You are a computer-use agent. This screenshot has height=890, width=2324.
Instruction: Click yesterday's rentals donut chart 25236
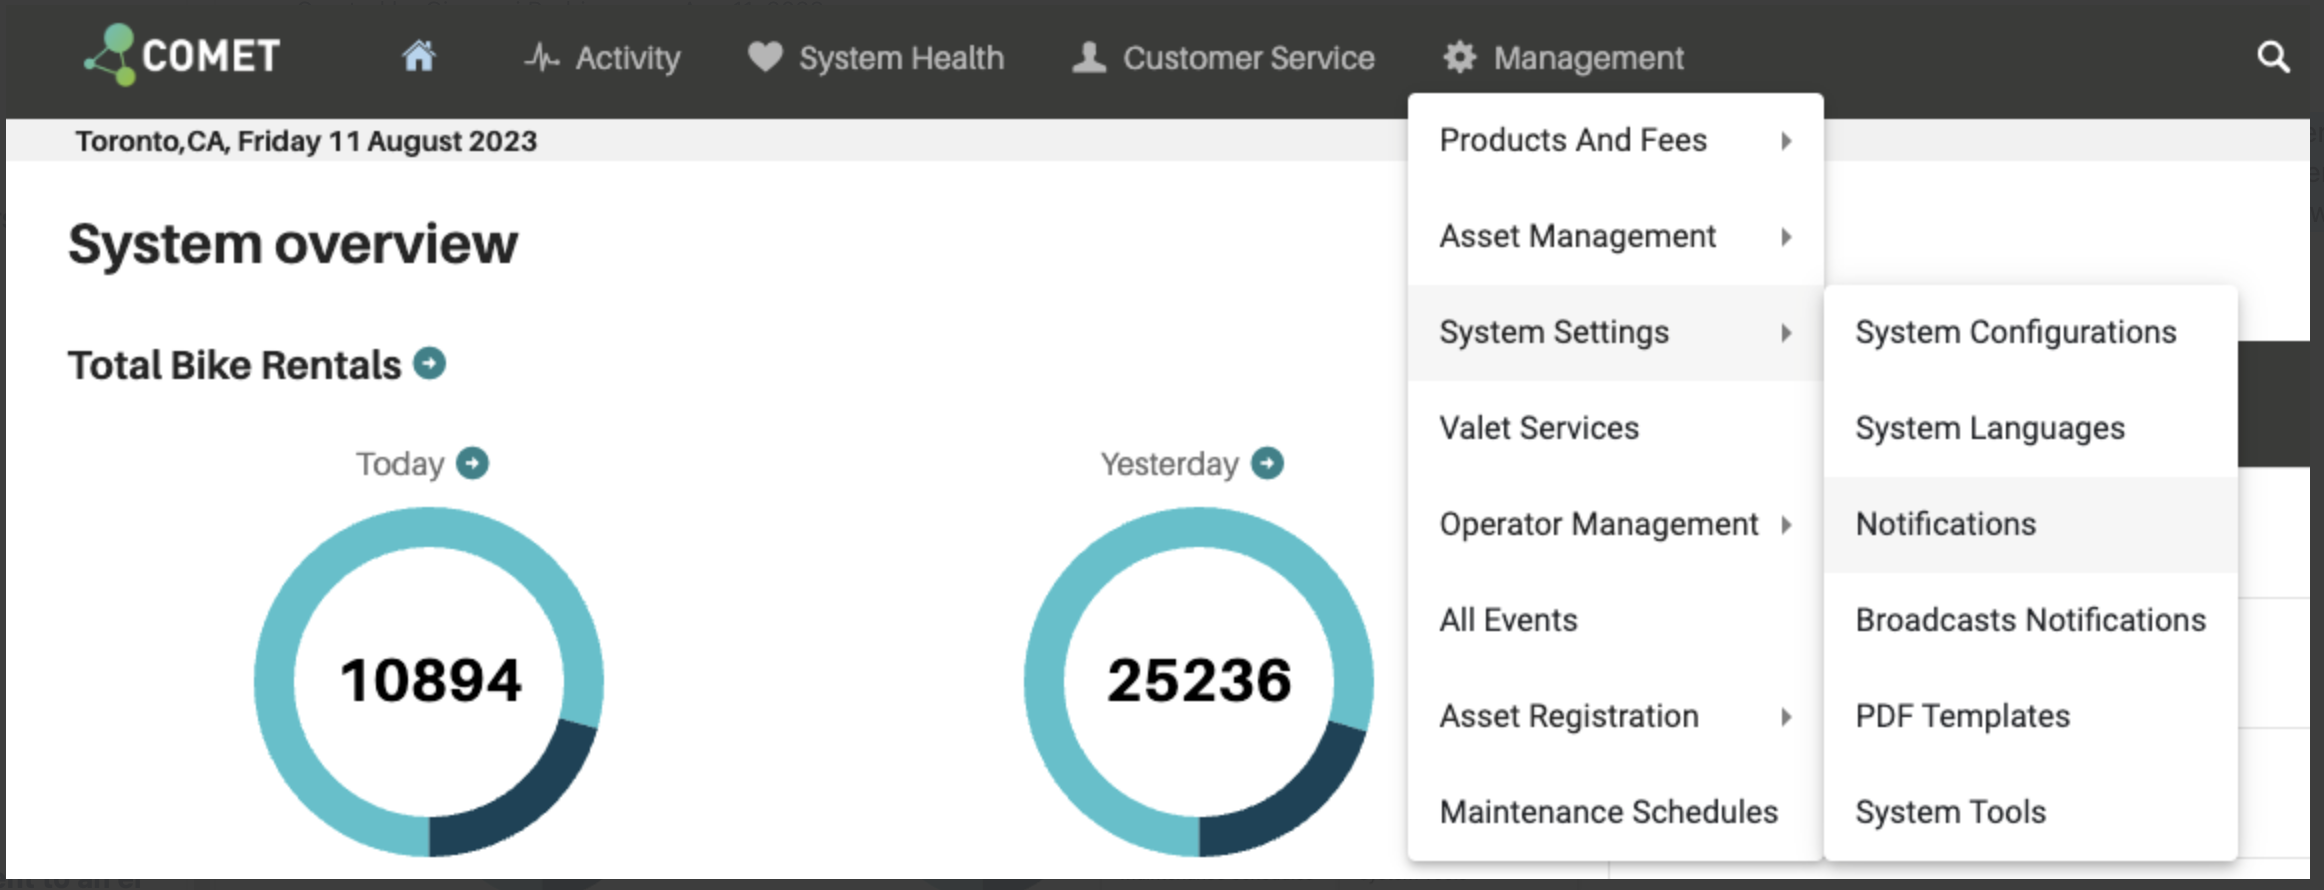point(1198,681)
